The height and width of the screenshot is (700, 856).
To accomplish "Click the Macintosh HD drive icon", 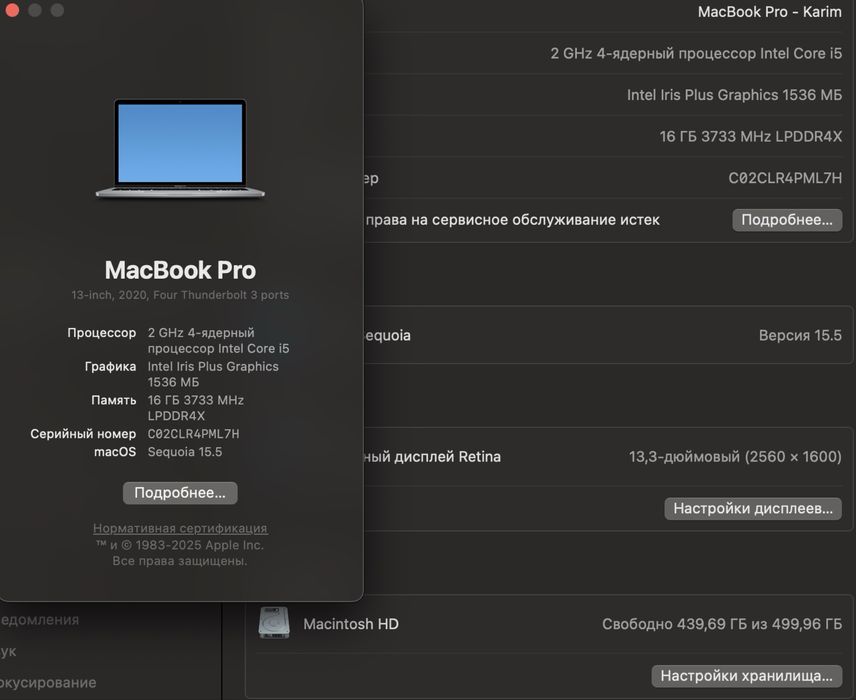I will [x=274, y=622].
